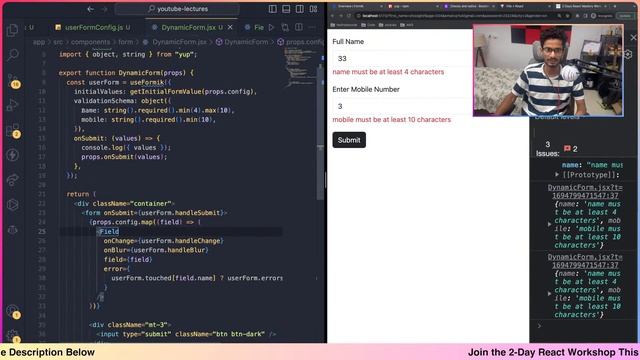Toggle secondary side bar layout icon
640x360 pixels.
[x=300, y=9]
